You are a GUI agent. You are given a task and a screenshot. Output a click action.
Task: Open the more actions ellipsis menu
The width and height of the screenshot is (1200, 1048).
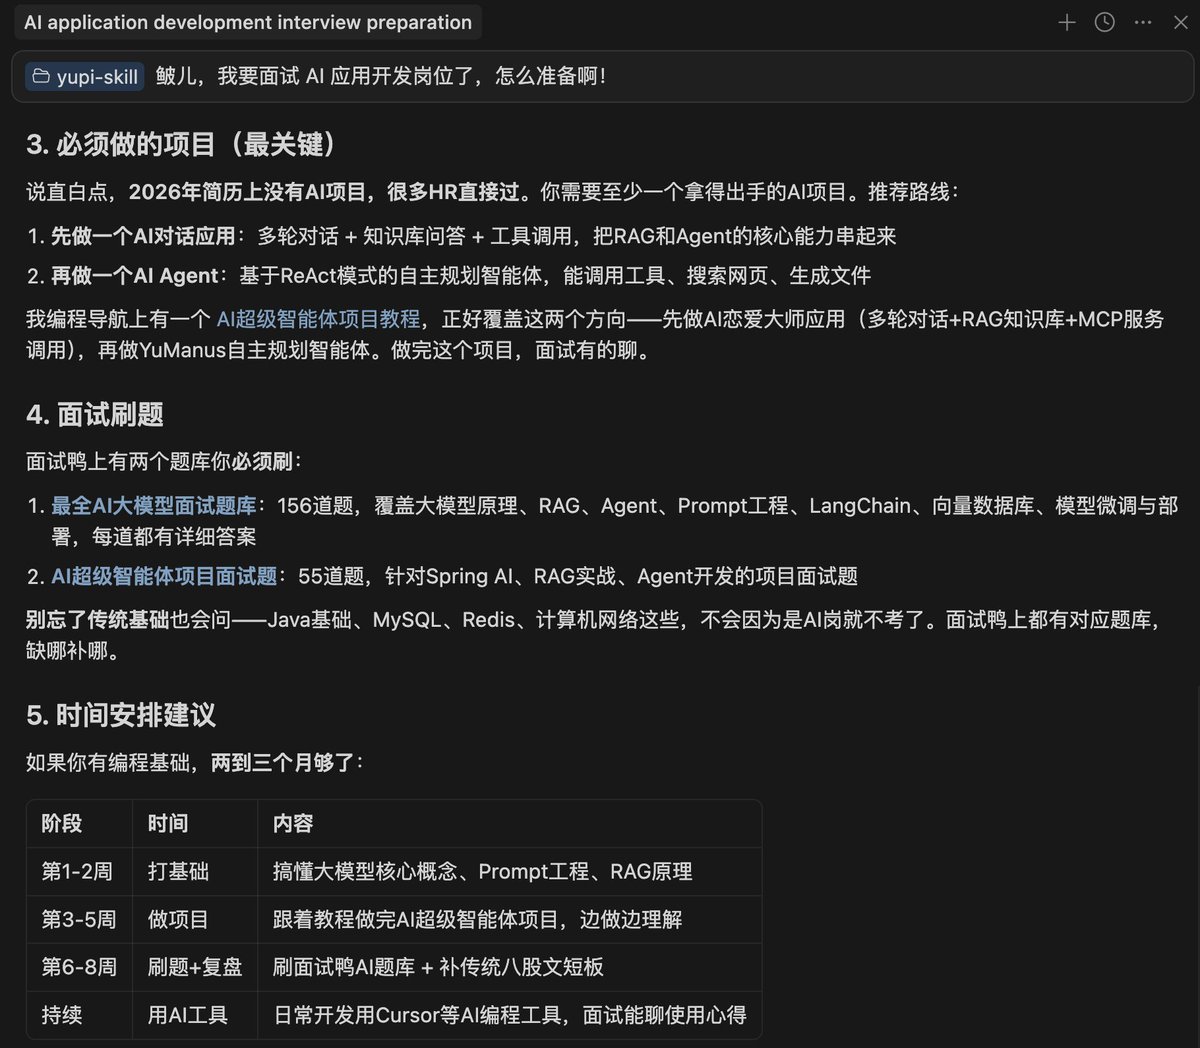pos(1143,22)
